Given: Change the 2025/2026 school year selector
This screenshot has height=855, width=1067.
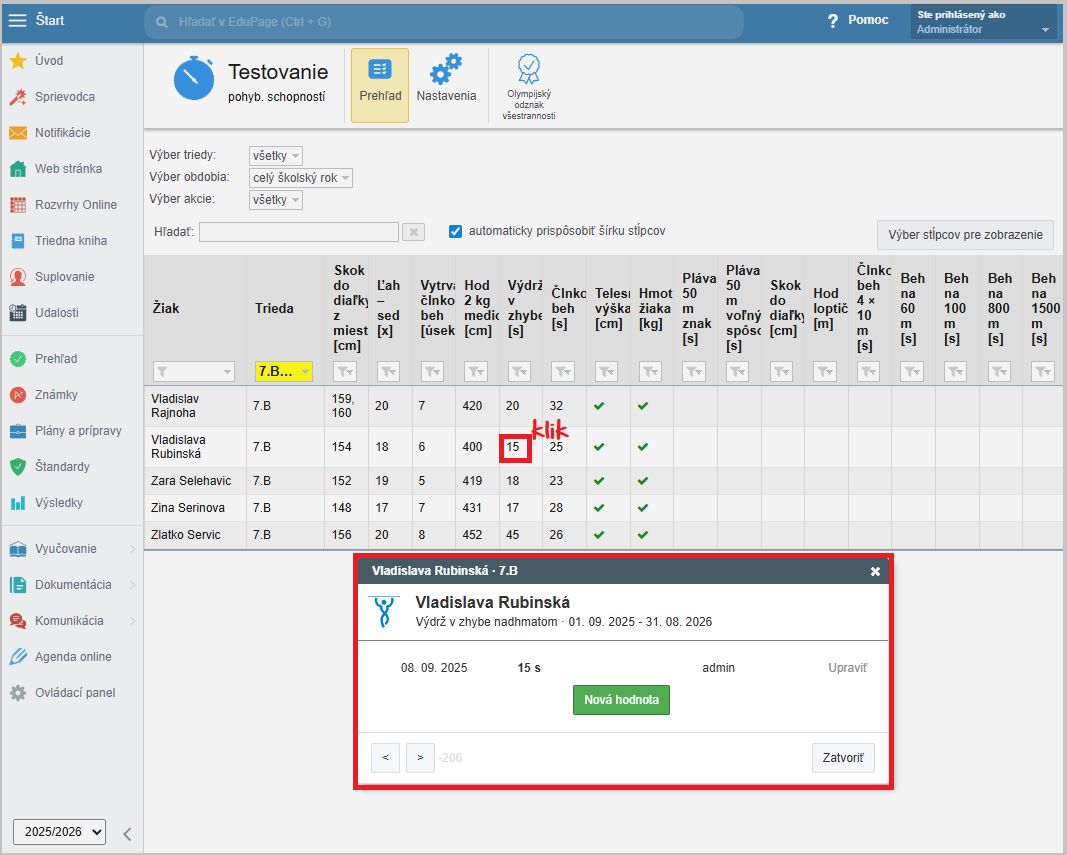Looking at the screenshot, I should pyautogui.click(x=59, y=831).
